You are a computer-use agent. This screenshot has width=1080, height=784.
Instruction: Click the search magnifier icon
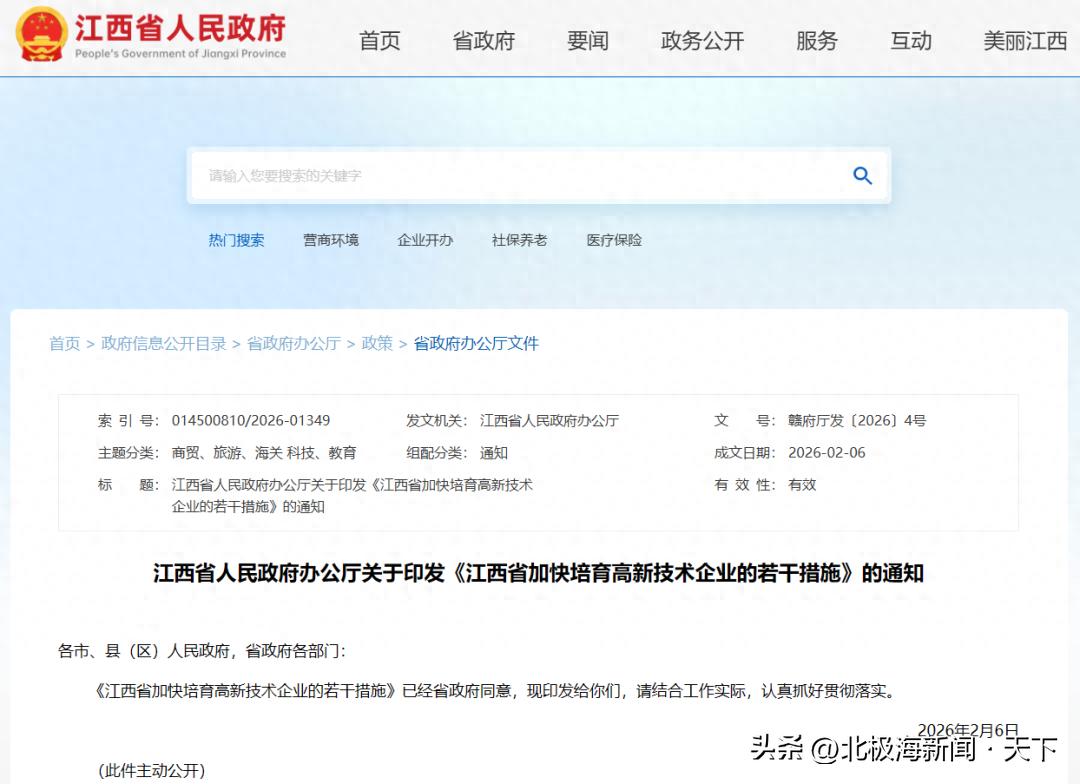click(x=862, y=175)
